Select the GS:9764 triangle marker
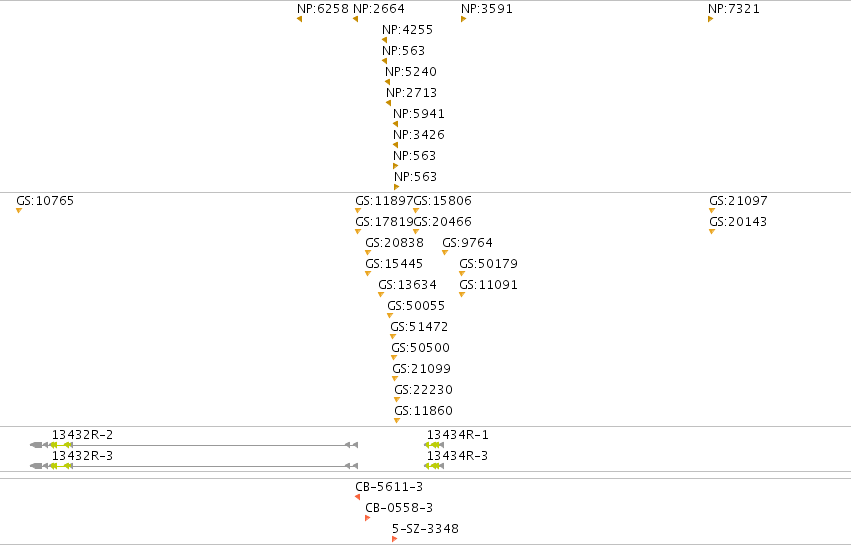Viewport: 851px width, 545px height. pyautogui.click(x=445, y=252)
